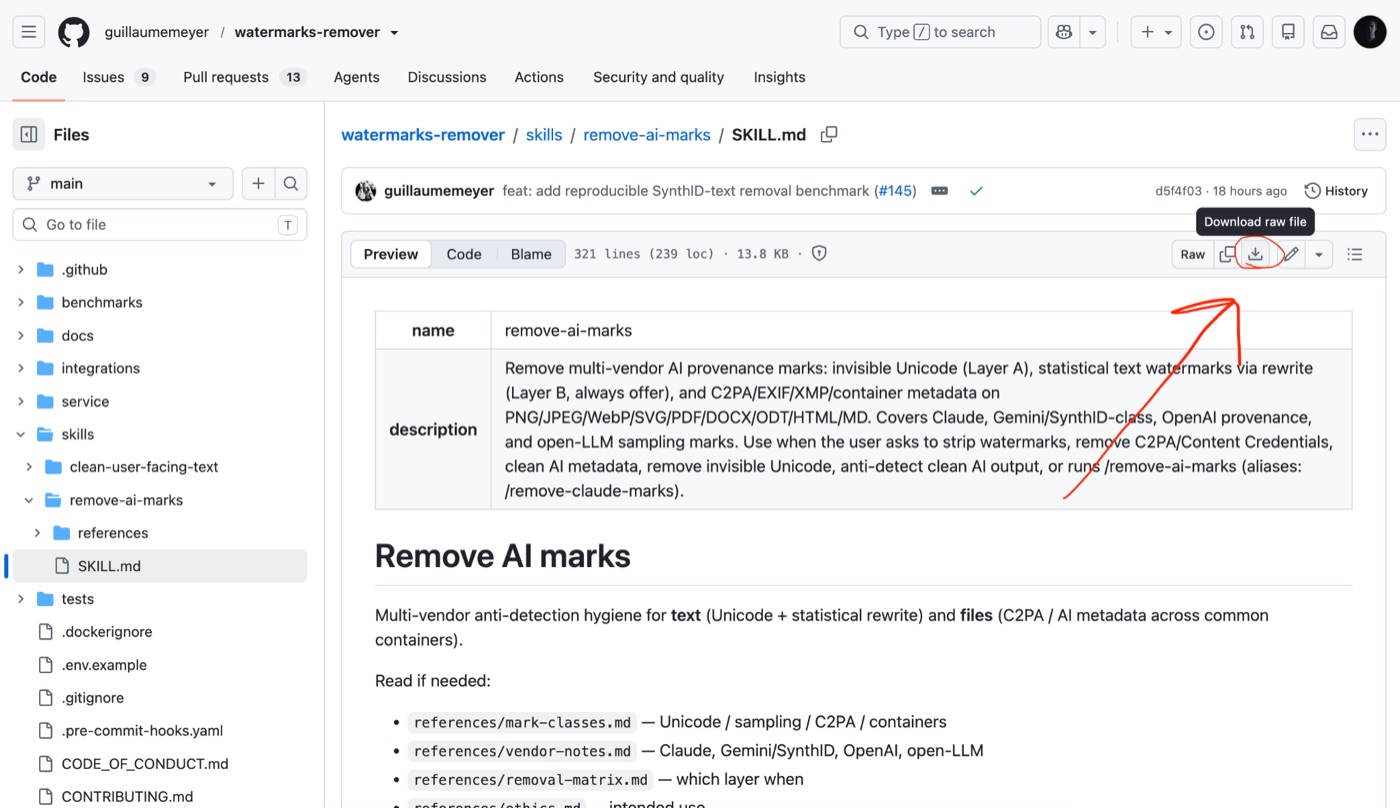Expand the references folder chevron
This screenshot has width=1400, height=808.
click(37, 533)
